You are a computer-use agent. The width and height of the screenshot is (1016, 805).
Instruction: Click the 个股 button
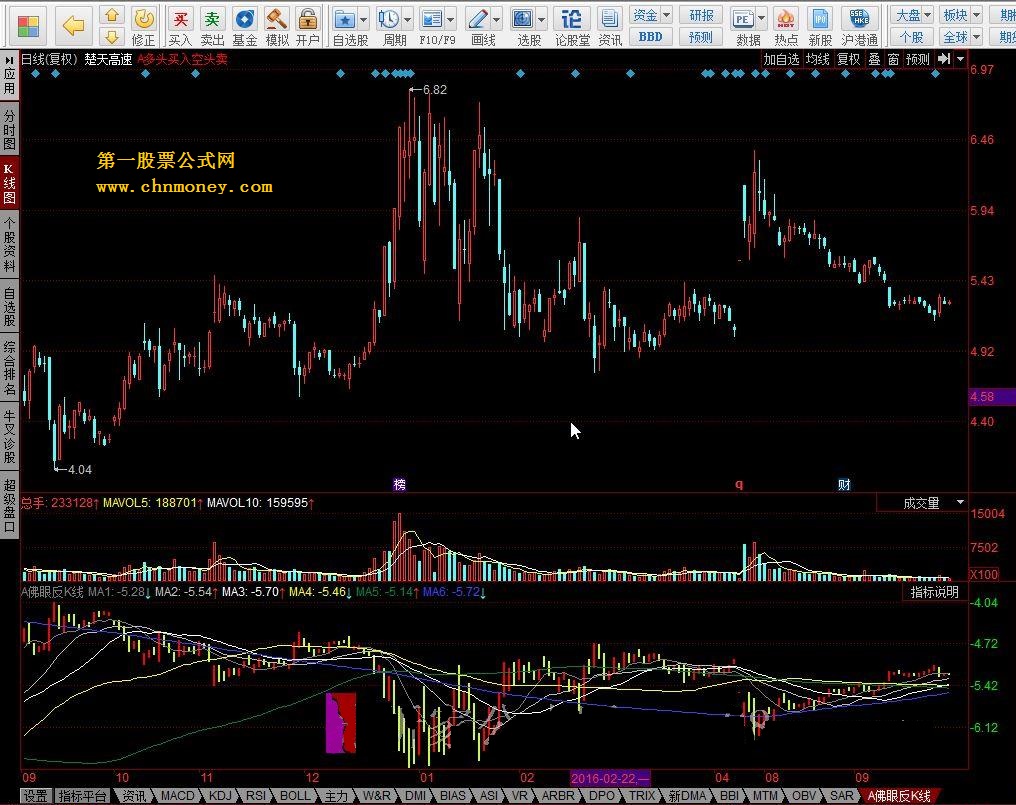(912, 37)
